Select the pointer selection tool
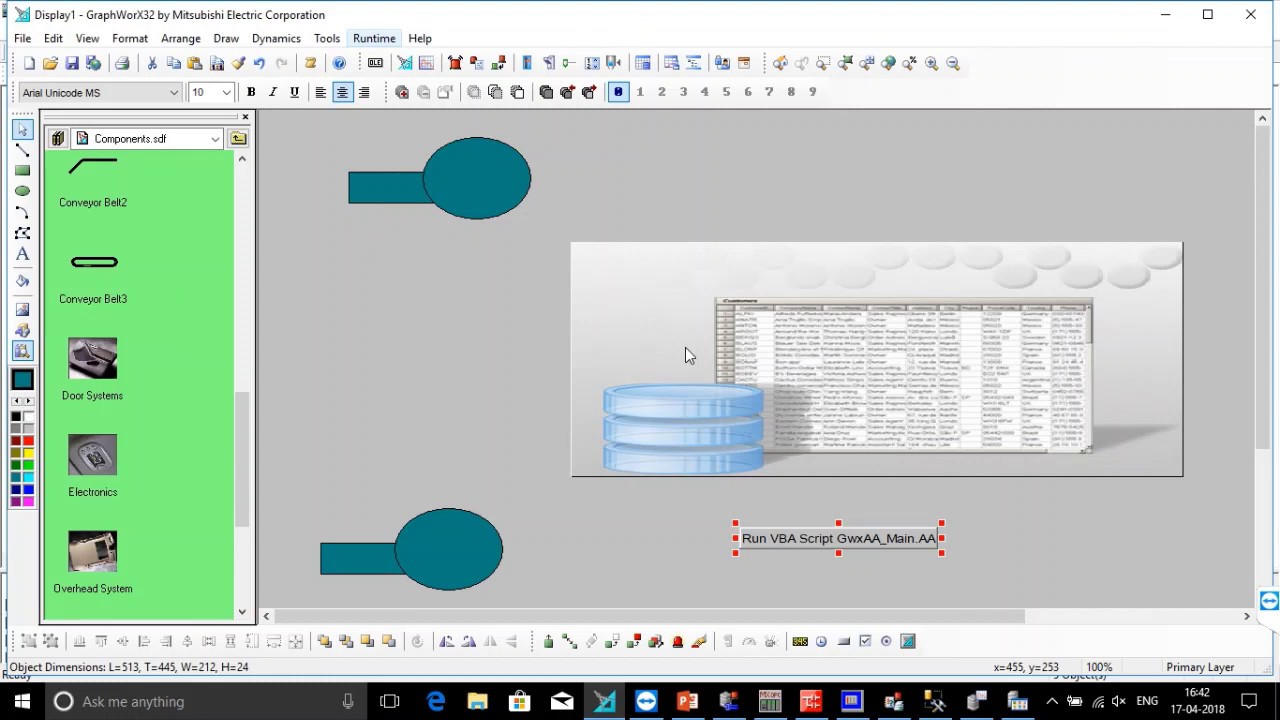1280x720 pixels. [x=22, y=130]
